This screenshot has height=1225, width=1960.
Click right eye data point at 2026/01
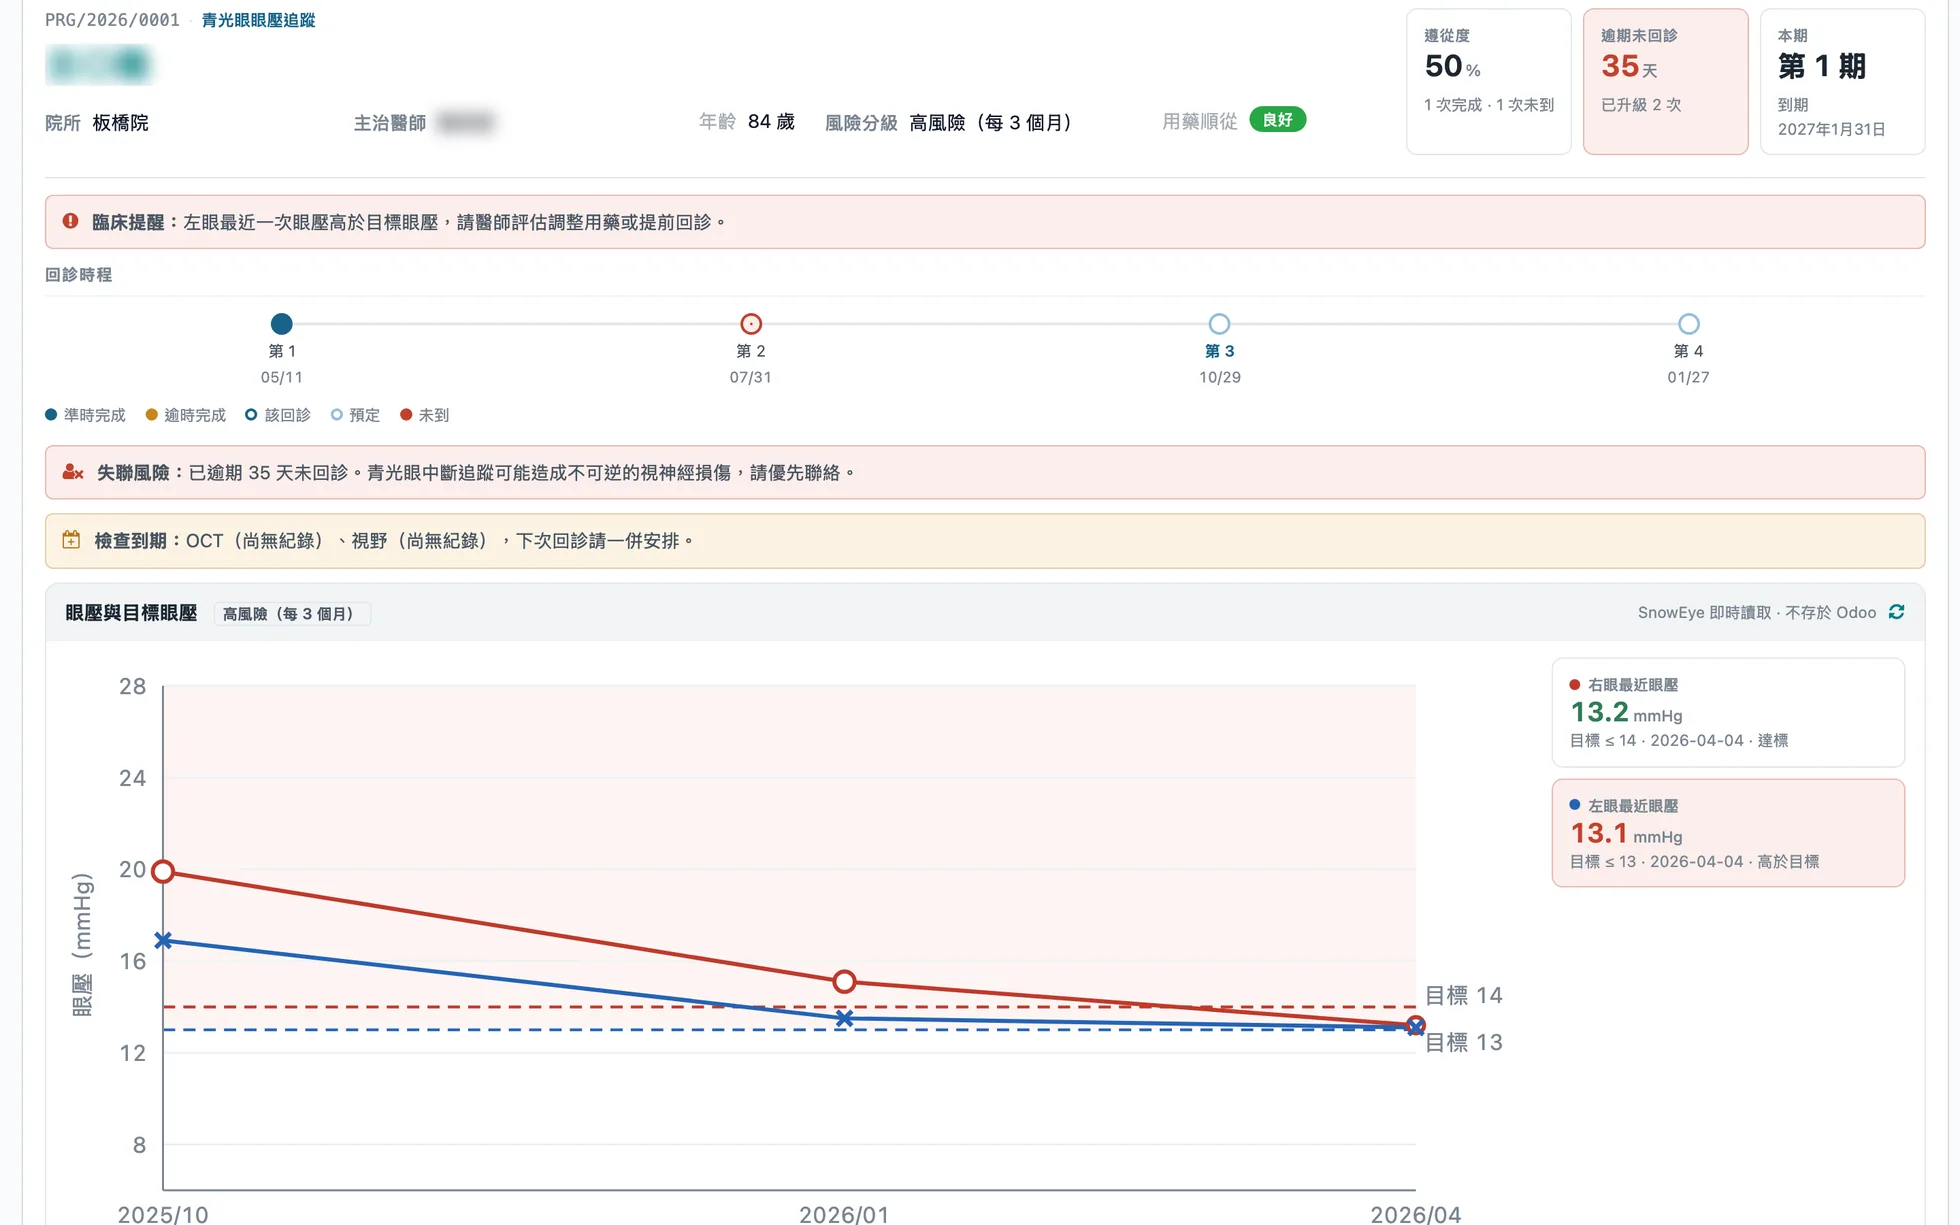(844, 982)
